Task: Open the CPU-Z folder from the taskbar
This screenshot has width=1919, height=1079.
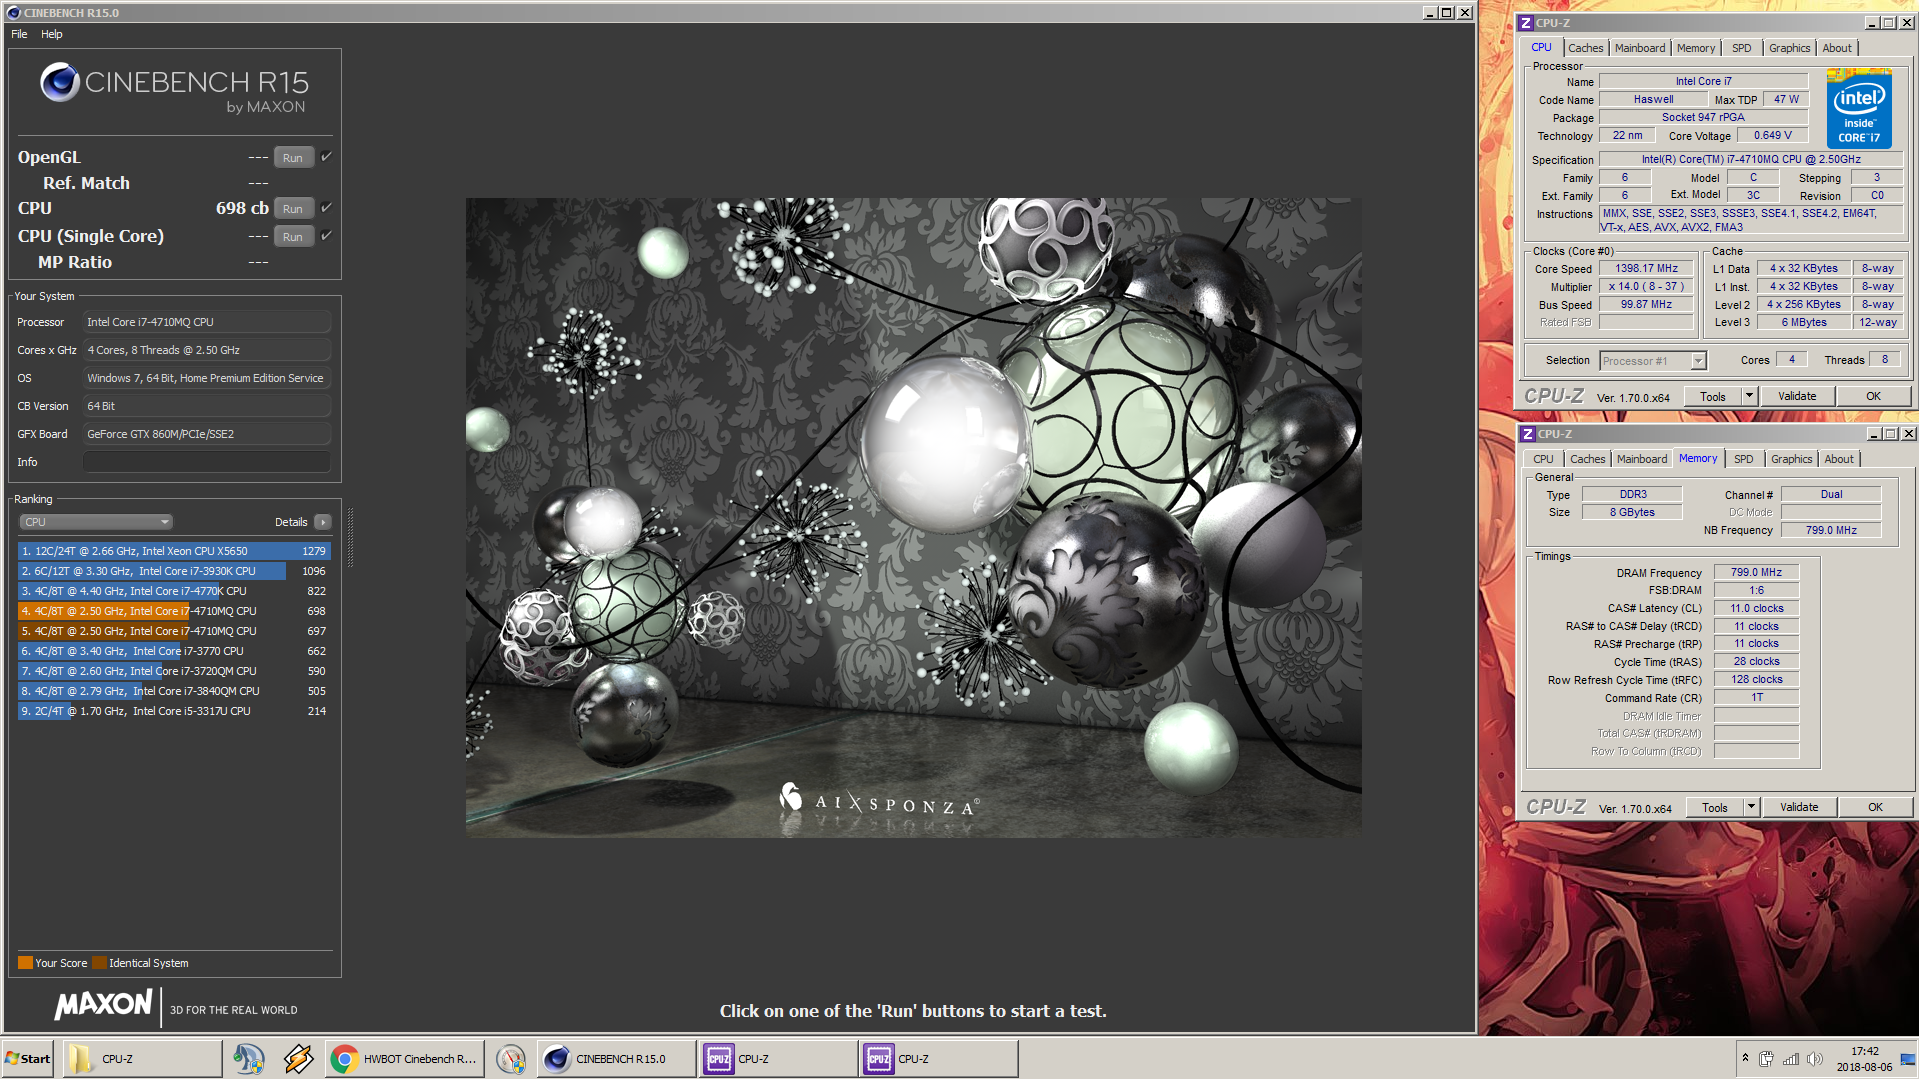Action: coord(143,1058)
